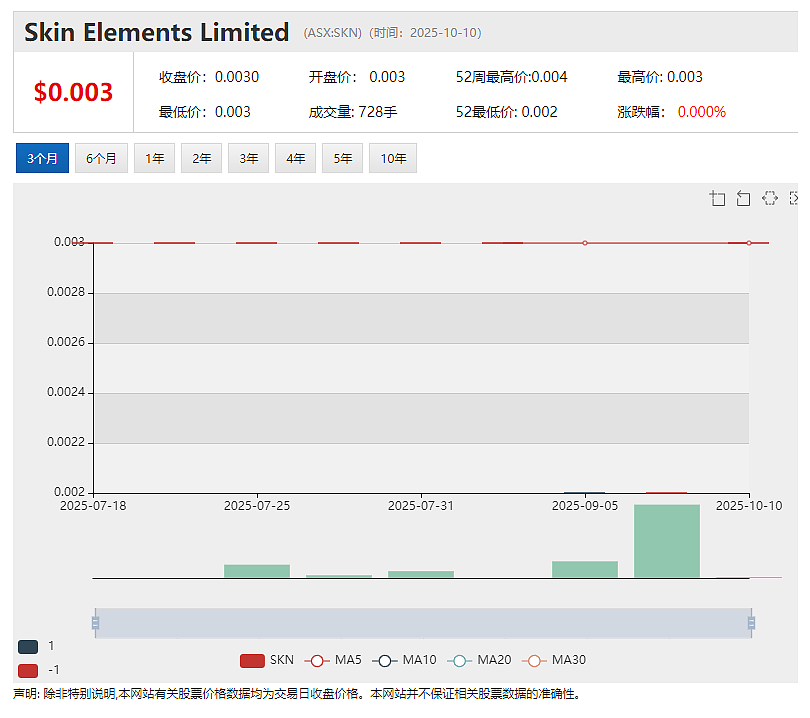Screen dimensions: 810x718
Task: Click the 52最低价: 0.002 text
Action: (507, 112)
